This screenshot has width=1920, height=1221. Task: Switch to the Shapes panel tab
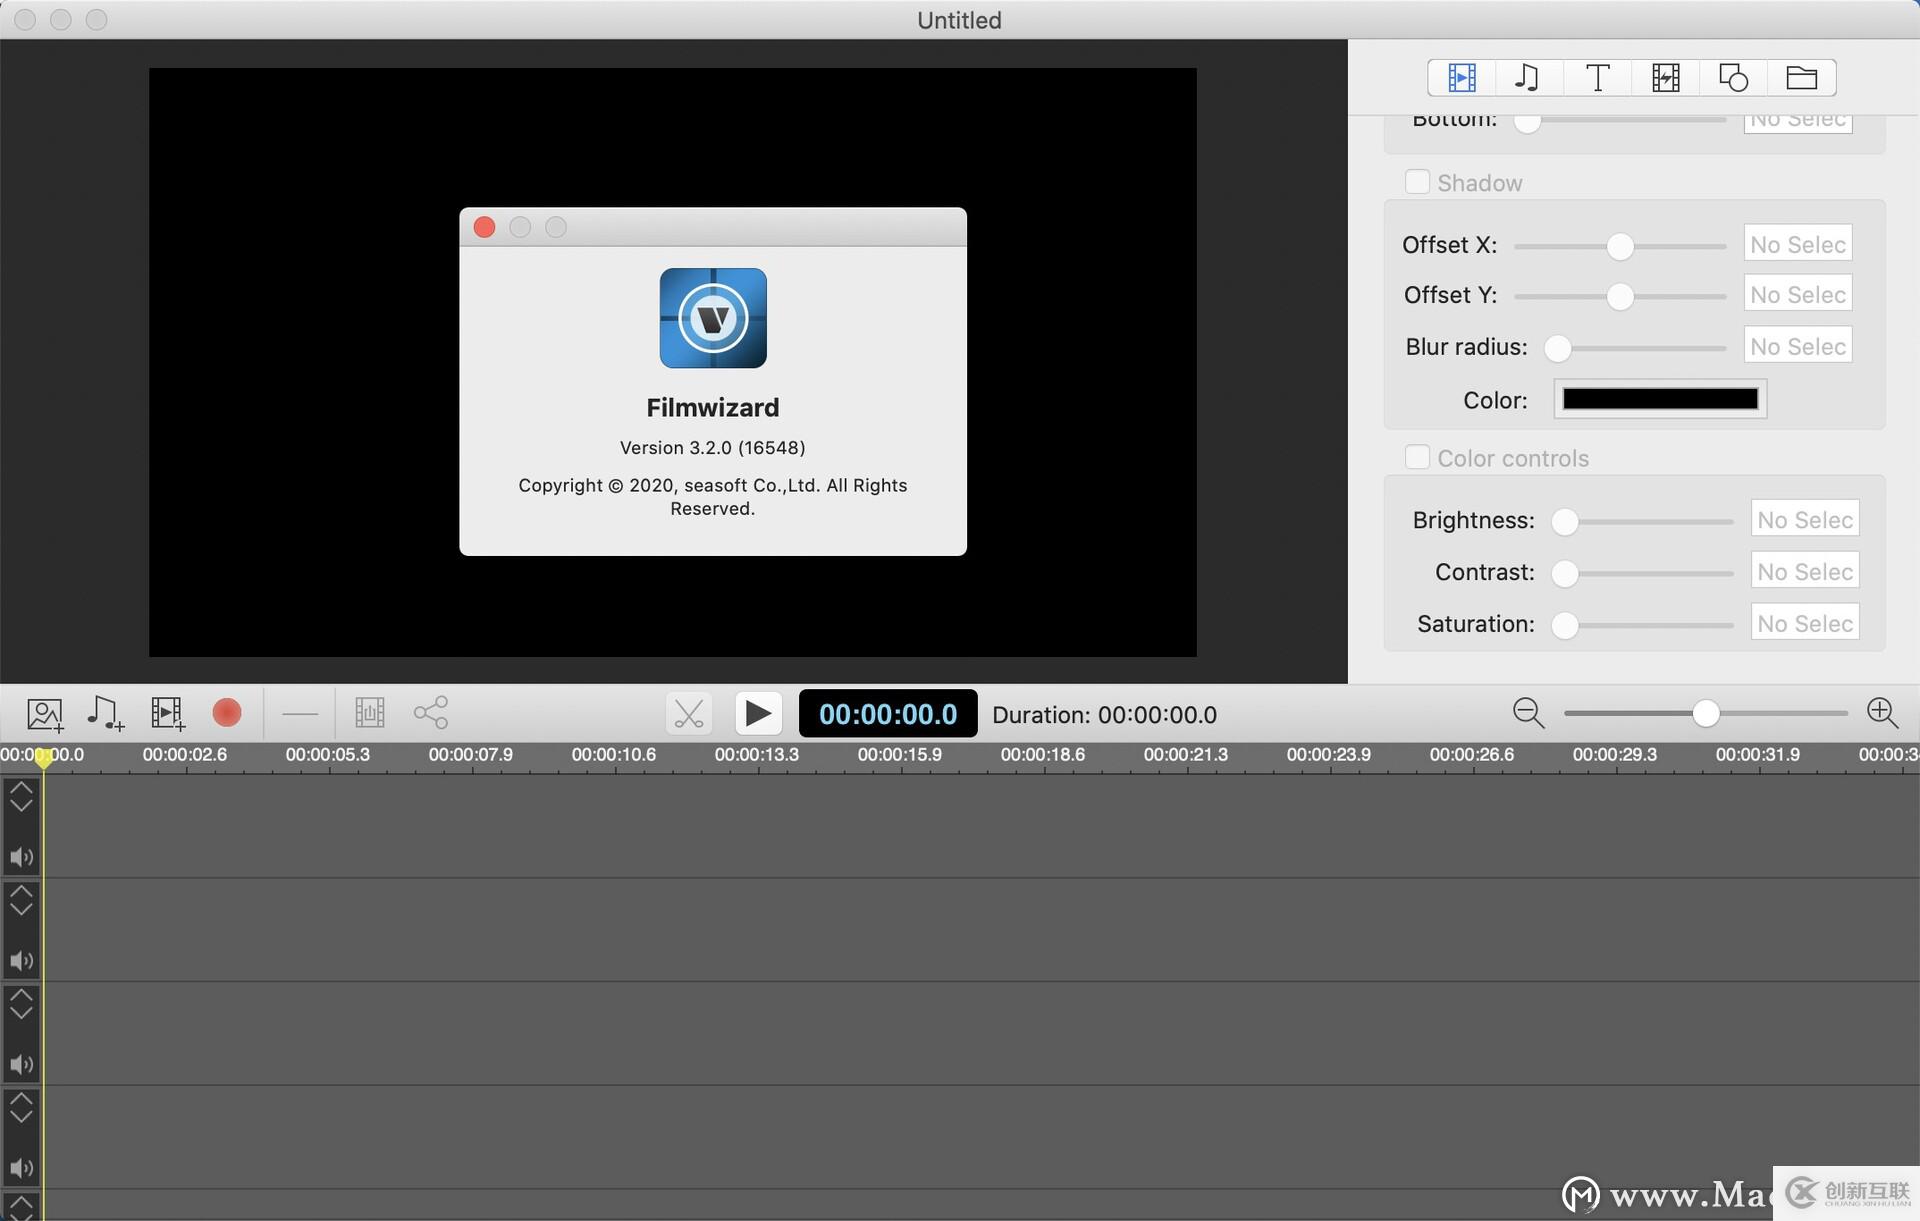(1732, 77)
